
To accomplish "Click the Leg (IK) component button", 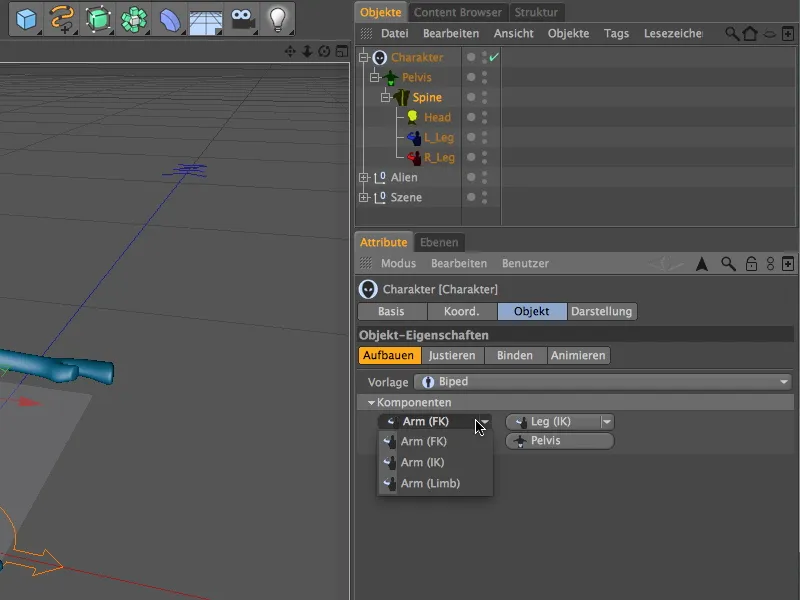I will [553, 422].
